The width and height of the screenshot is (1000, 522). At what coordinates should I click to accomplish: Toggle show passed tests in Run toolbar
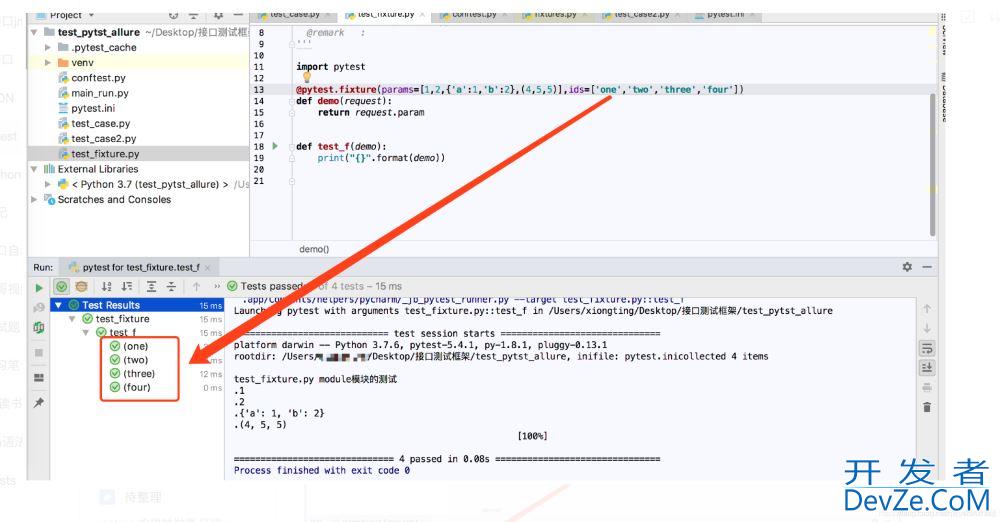[61, 287]
